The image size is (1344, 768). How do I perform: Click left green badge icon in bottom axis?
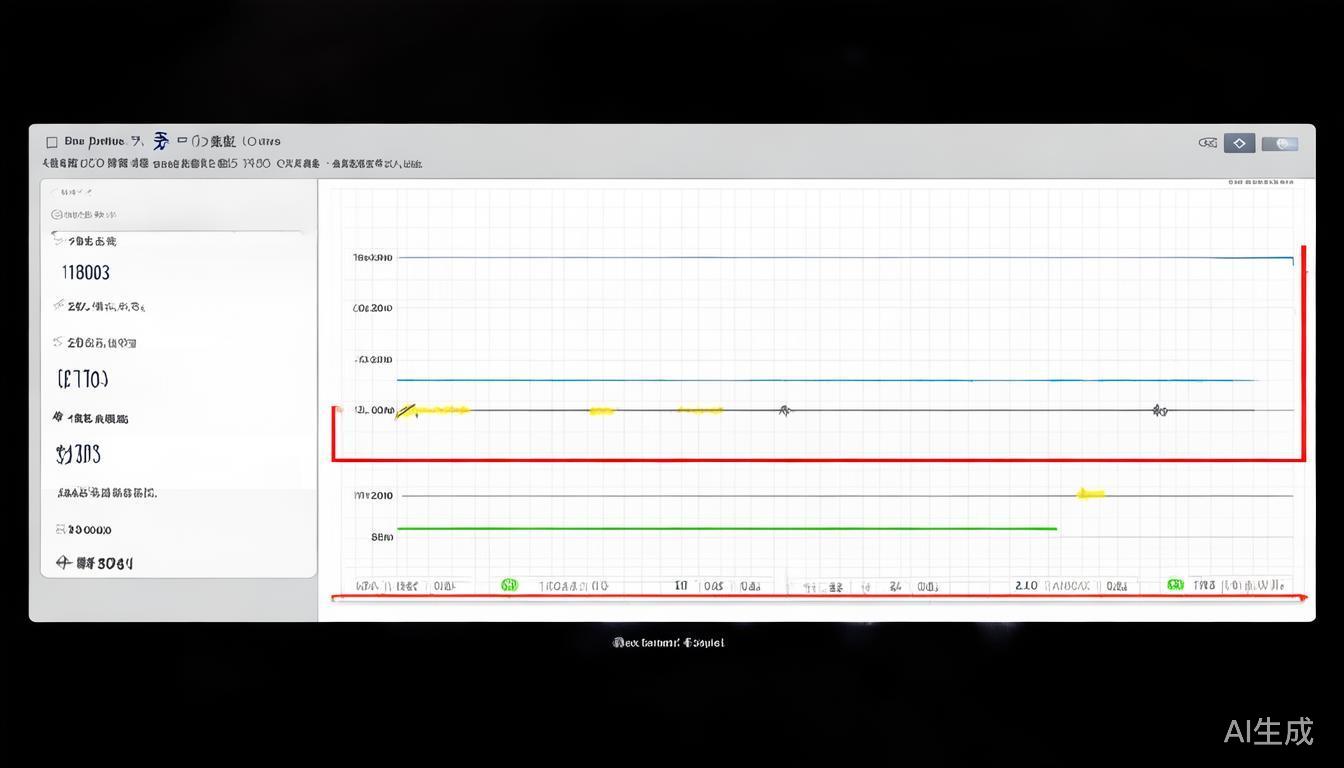pos(509,585)
